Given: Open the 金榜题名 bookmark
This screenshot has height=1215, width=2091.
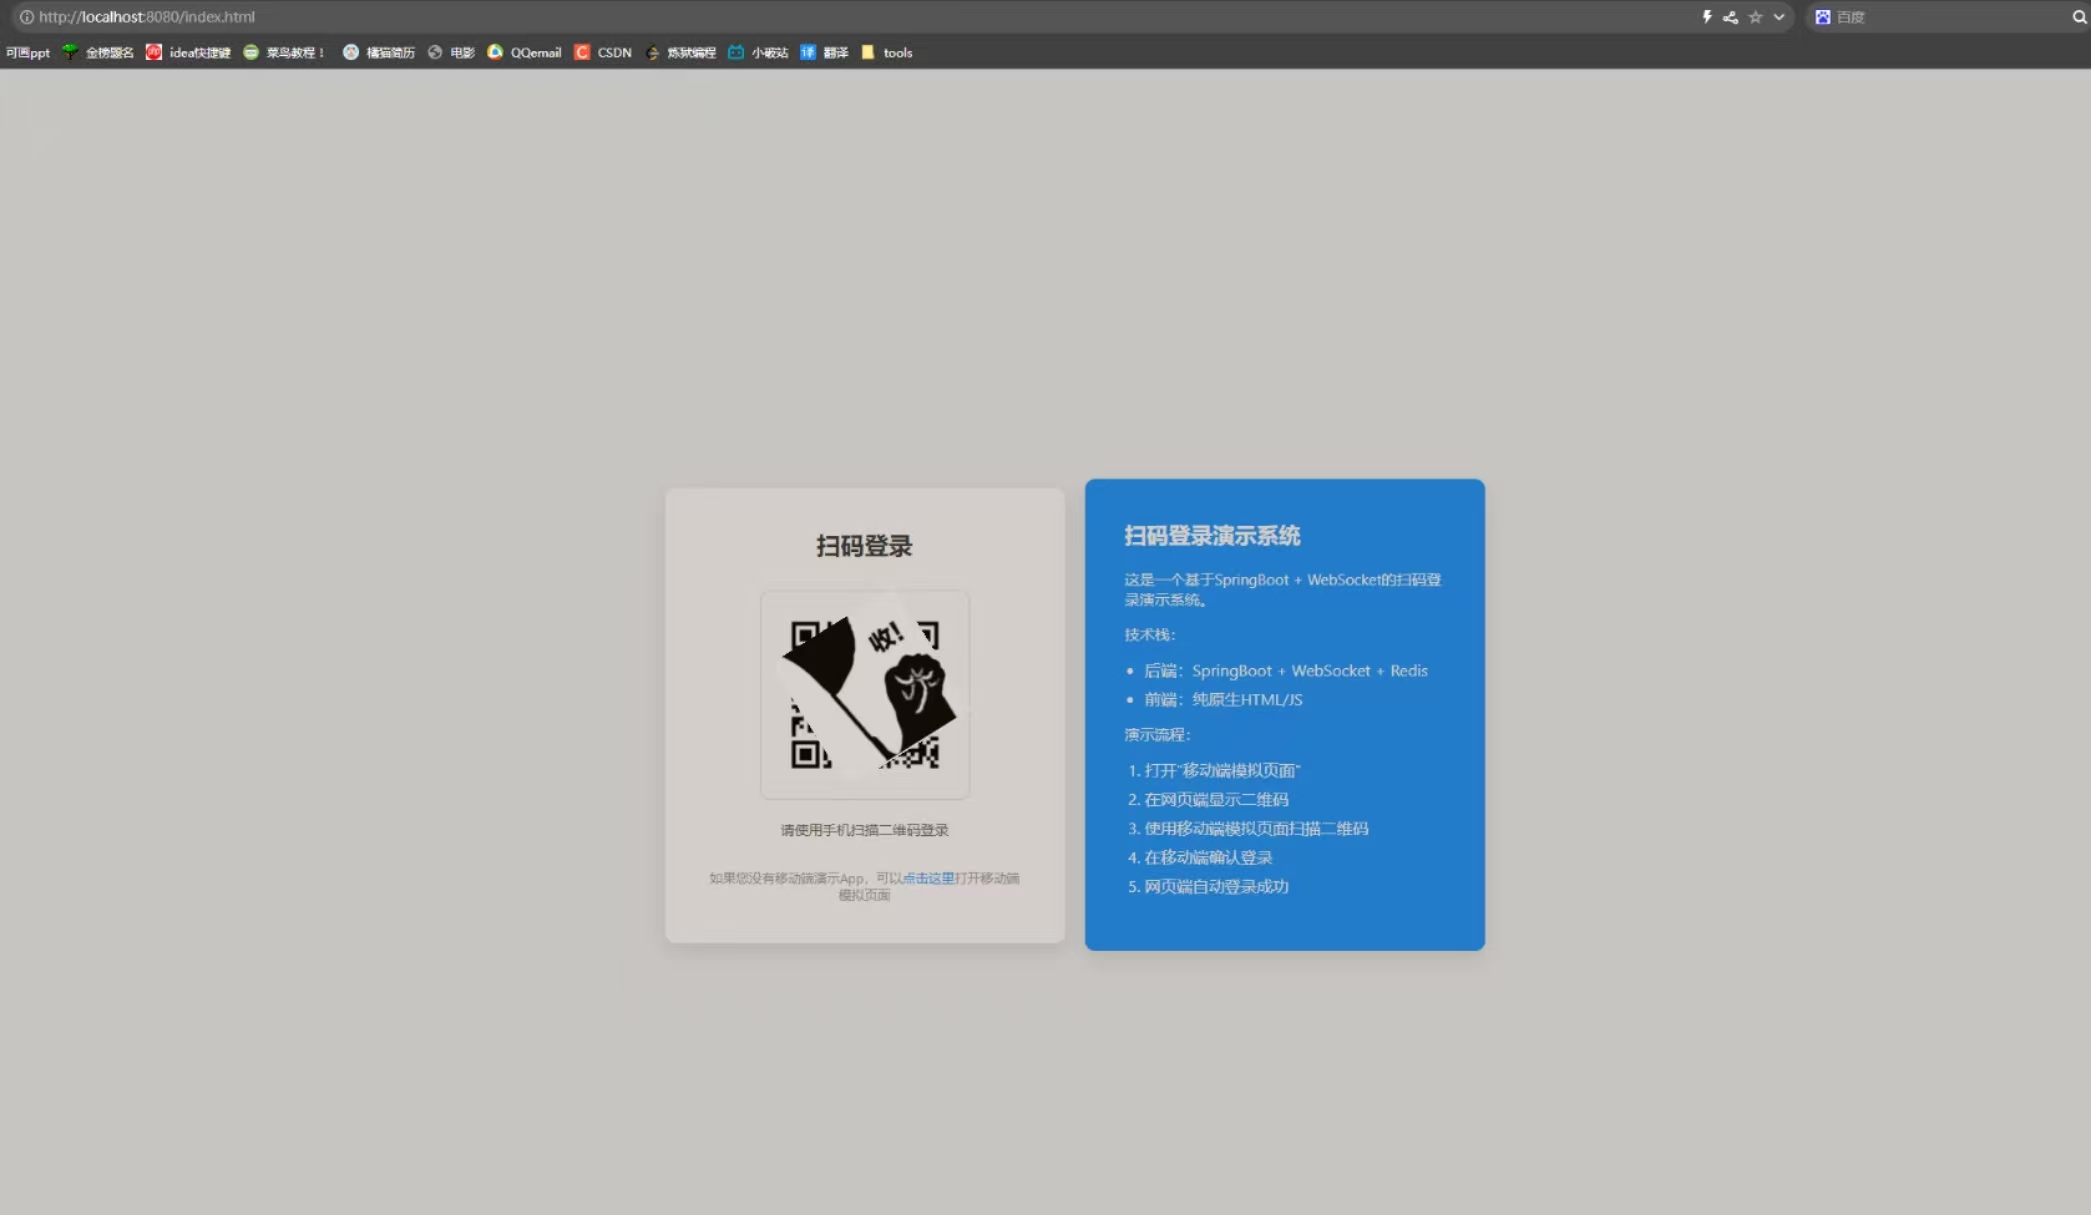Looking at the screenshot, I should 98,53.
